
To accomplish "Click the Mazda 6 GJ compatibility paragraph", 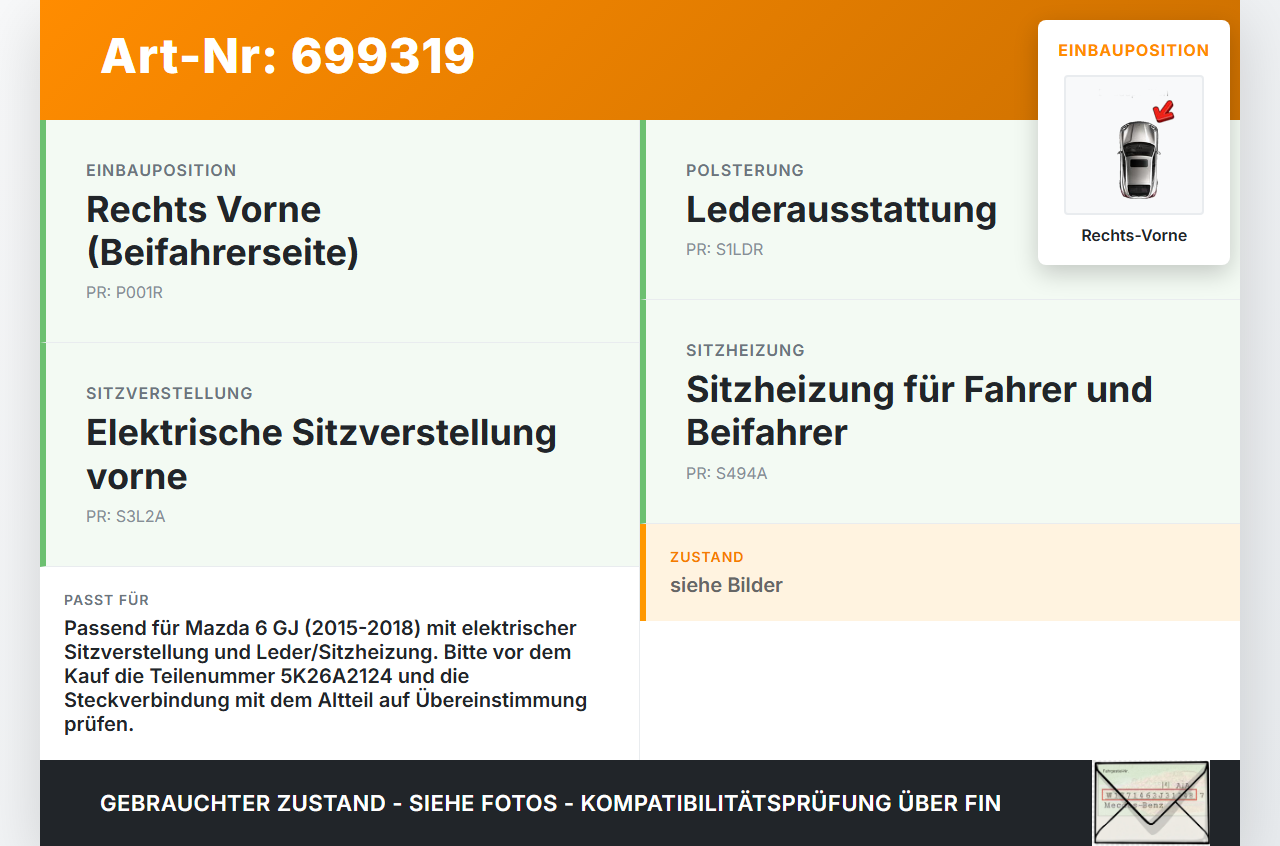I will pyautogui.click(x=326, y=676).
